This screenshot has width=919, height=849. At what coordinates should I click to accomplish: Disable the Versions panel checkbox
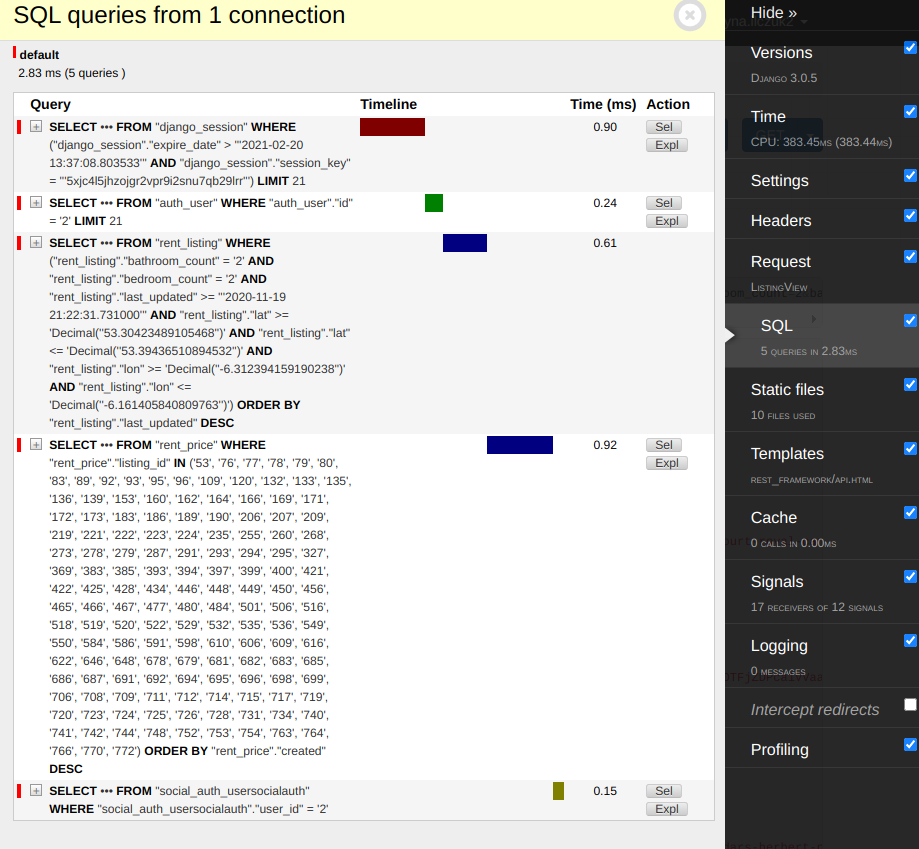click(x=910, y=48)
